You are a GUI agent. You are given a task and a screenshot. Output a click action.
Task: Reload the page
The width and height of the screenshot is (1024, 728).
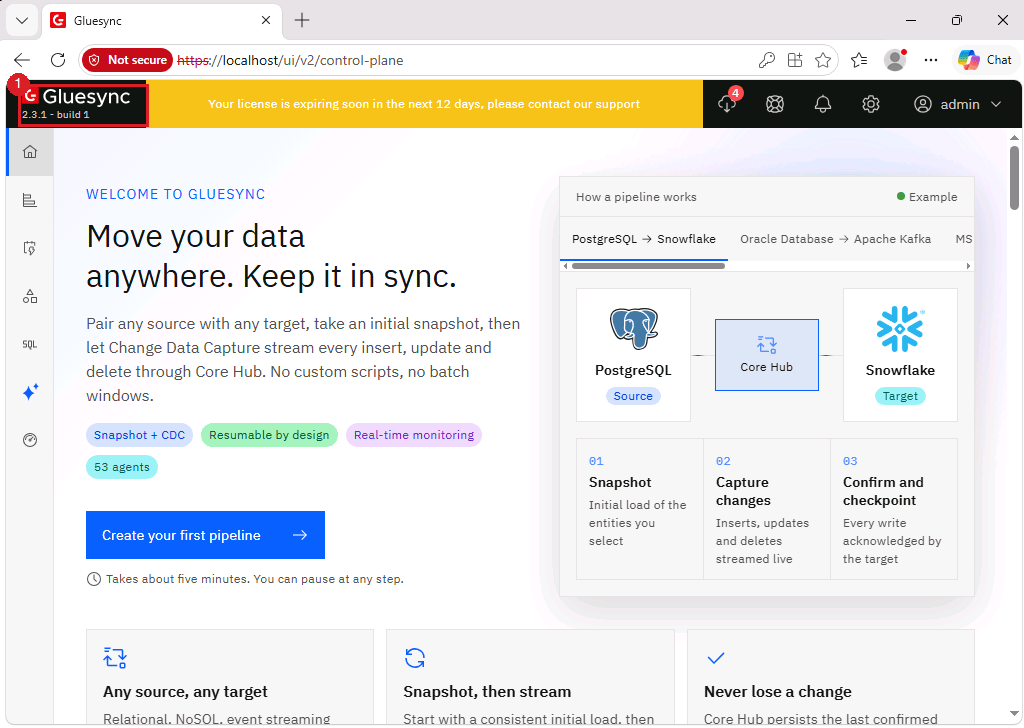coord(58,60)
